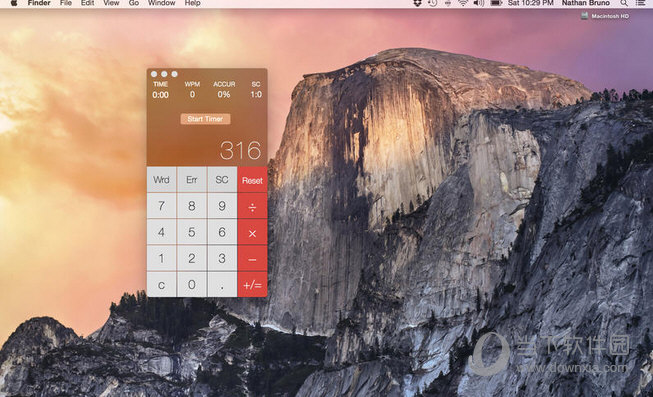Open the Nathan Bruno user menu
Viewport: 653px width, 397px height.
[586, 3]
